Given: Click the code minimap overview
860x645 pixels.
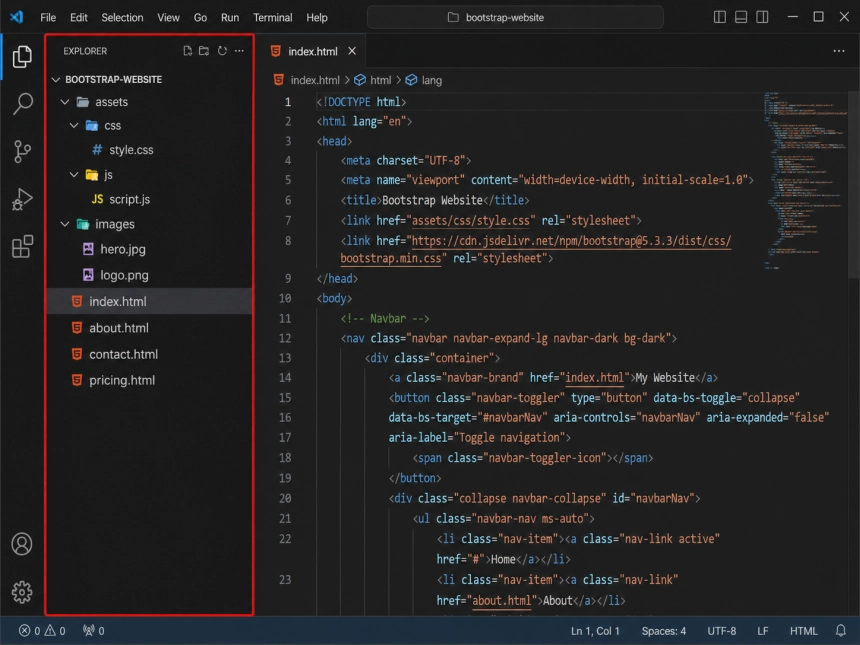Looking at the screenshot, I should pyautogui.click(x=804, y=181).
